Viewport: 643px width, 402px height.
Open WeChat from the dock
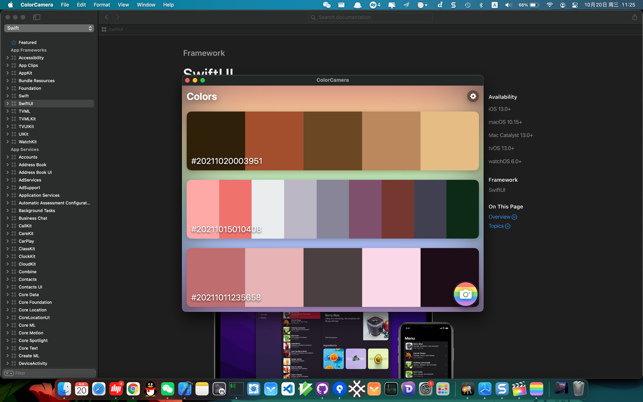(x=167, y=388)
